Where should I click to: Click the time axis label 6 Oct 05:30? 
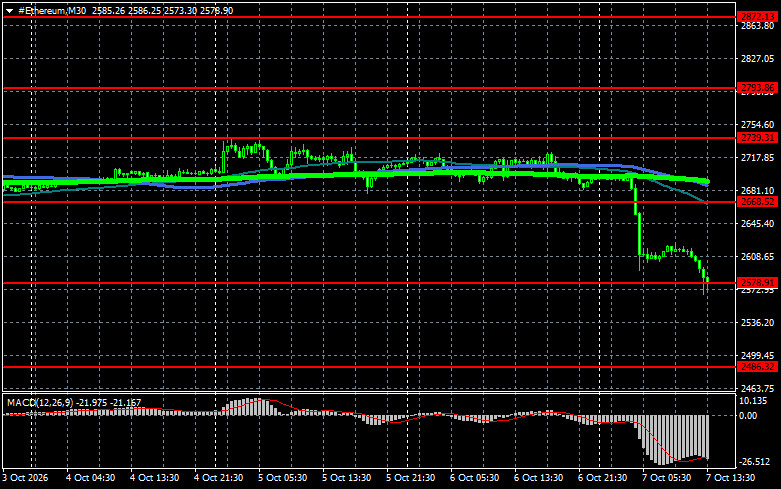tap(475, 478)
